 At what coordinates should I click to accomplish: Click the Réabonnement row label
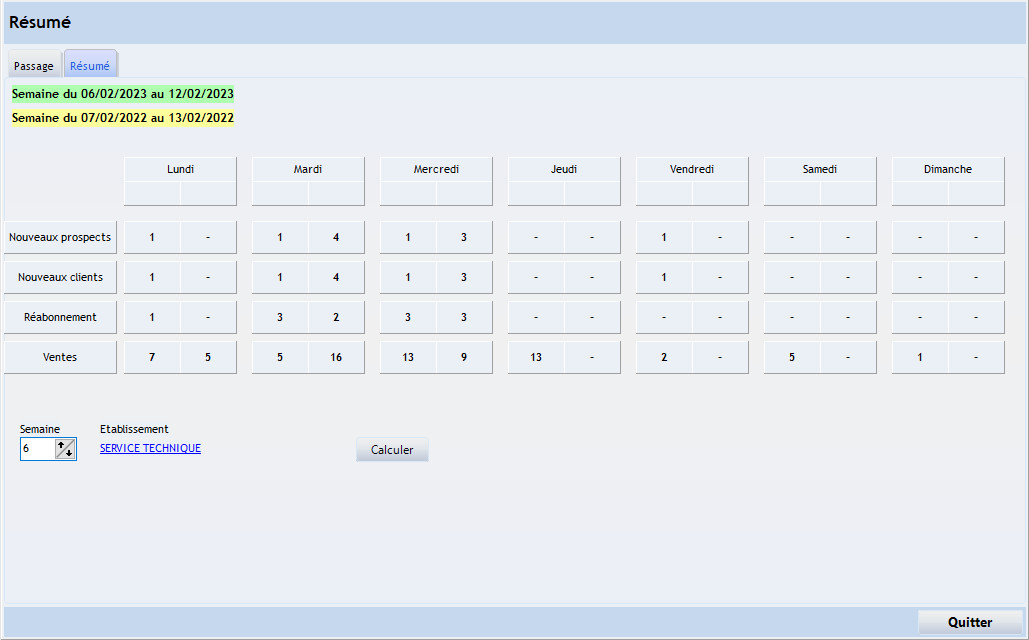click(x=60, y=317)
